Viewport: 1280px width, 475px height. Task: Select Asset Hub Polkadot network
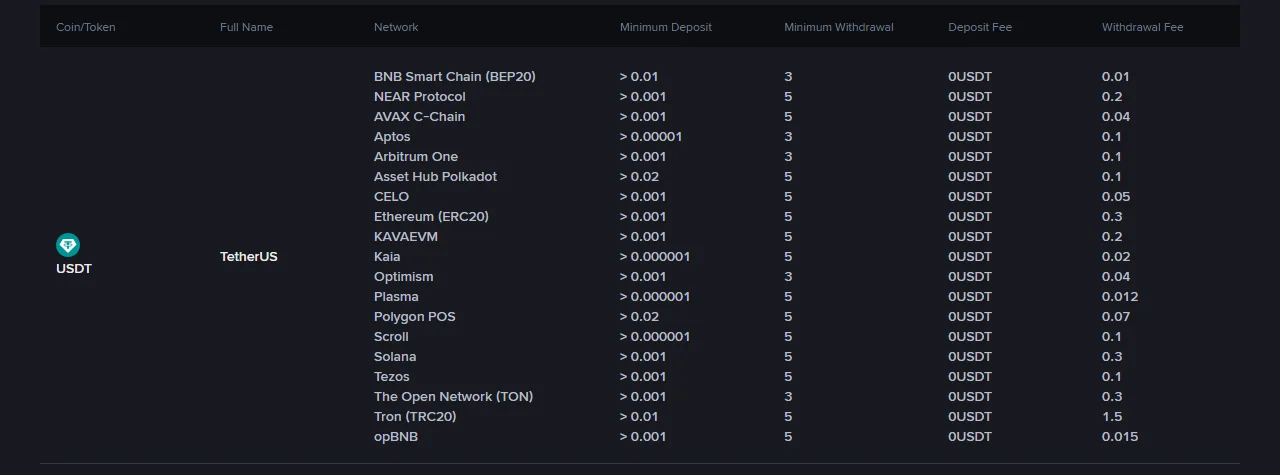click(x=435, y=177)
